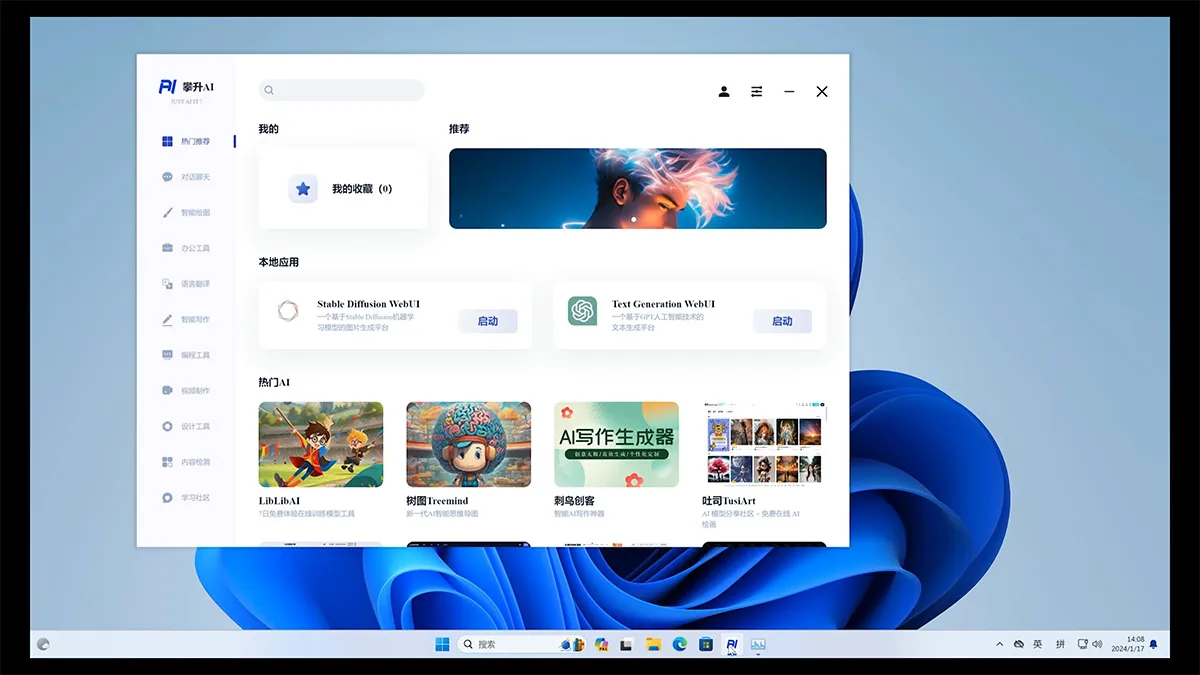Open Microsoft Edge from the taskbar

pyautogui.click(x=680, y=644)
